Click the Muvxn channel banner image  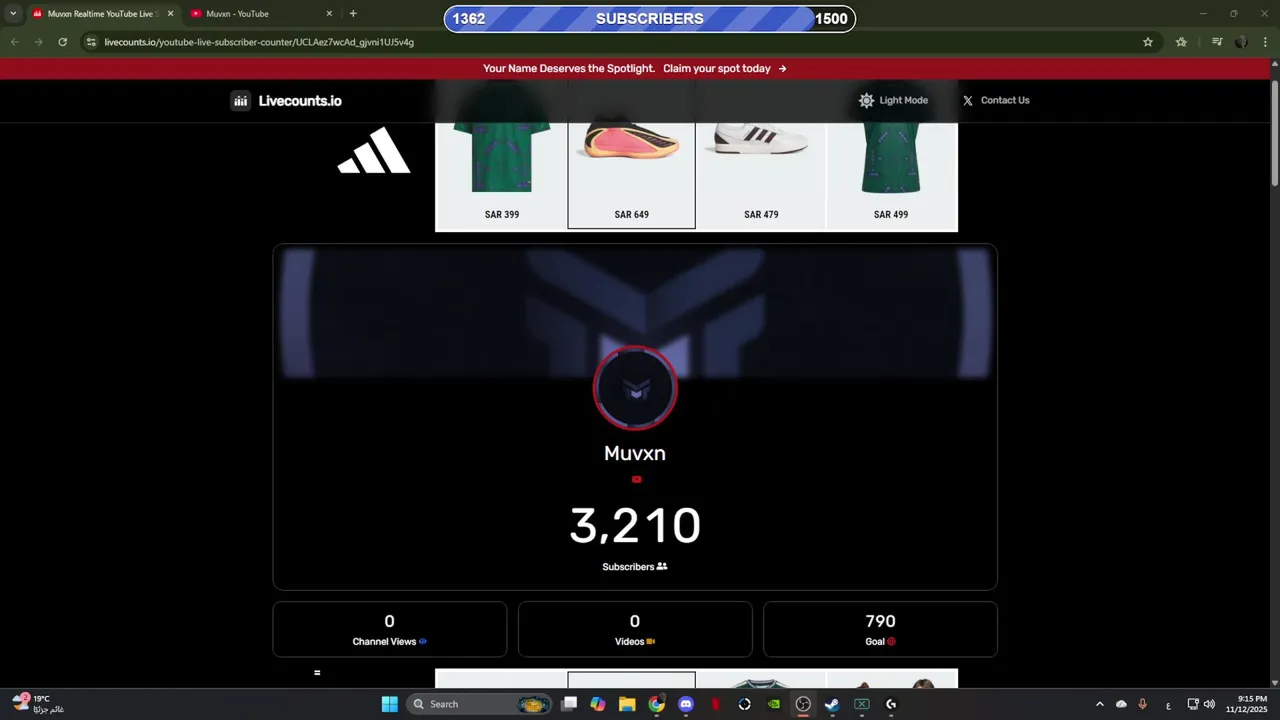pyautogui.click(x=635, y=312)
